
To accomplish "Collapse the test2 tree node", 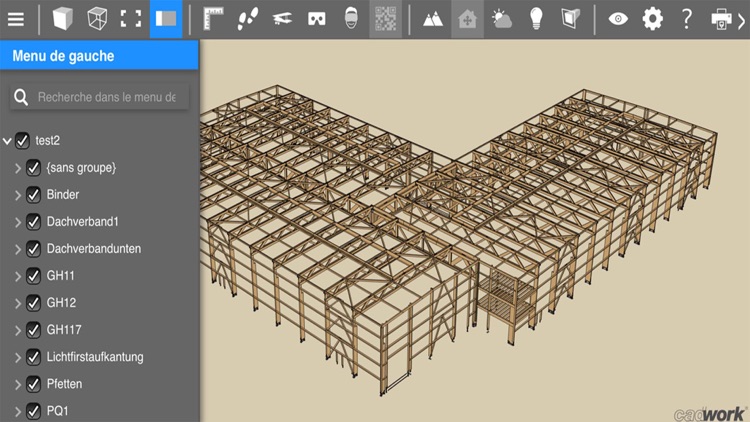I will click(x=7, y=141).
